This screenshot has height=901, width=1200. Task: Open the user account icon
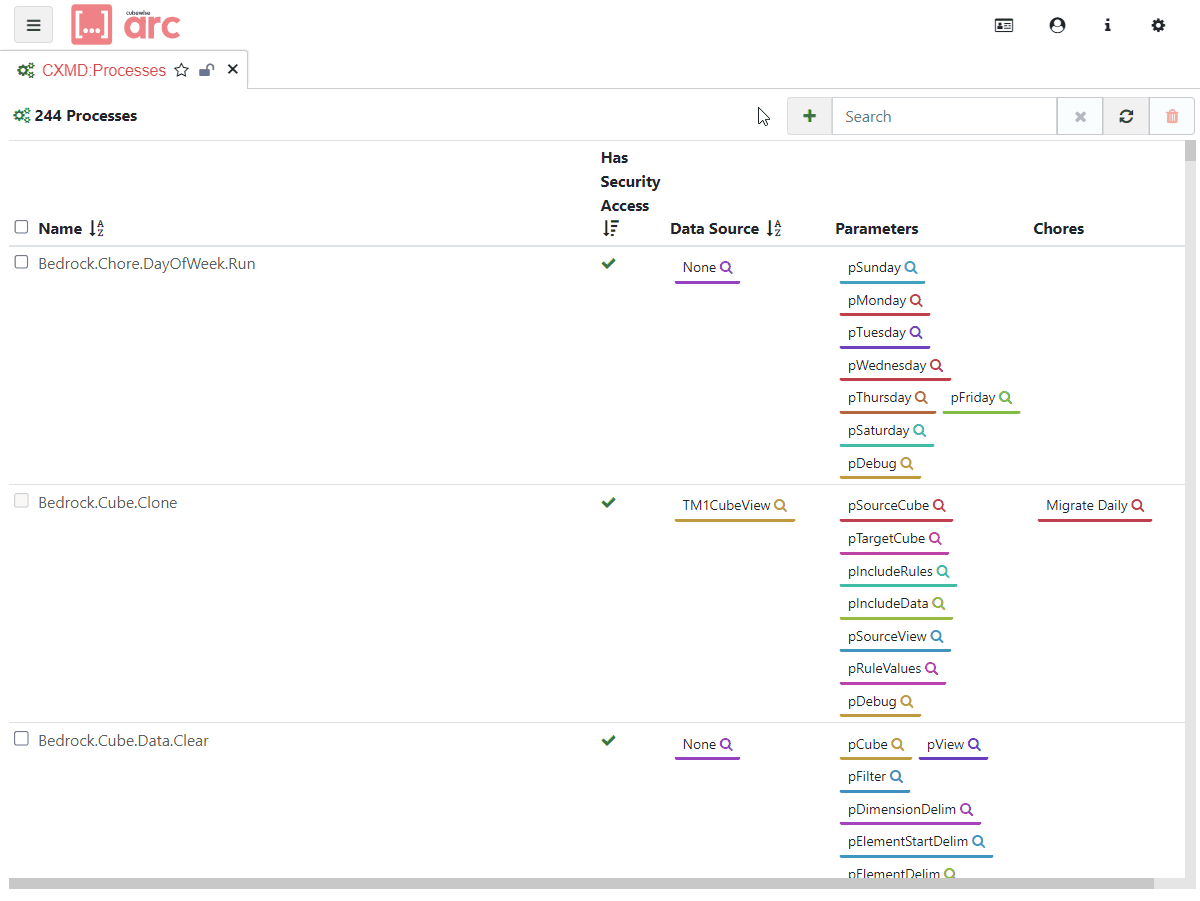1057,25
